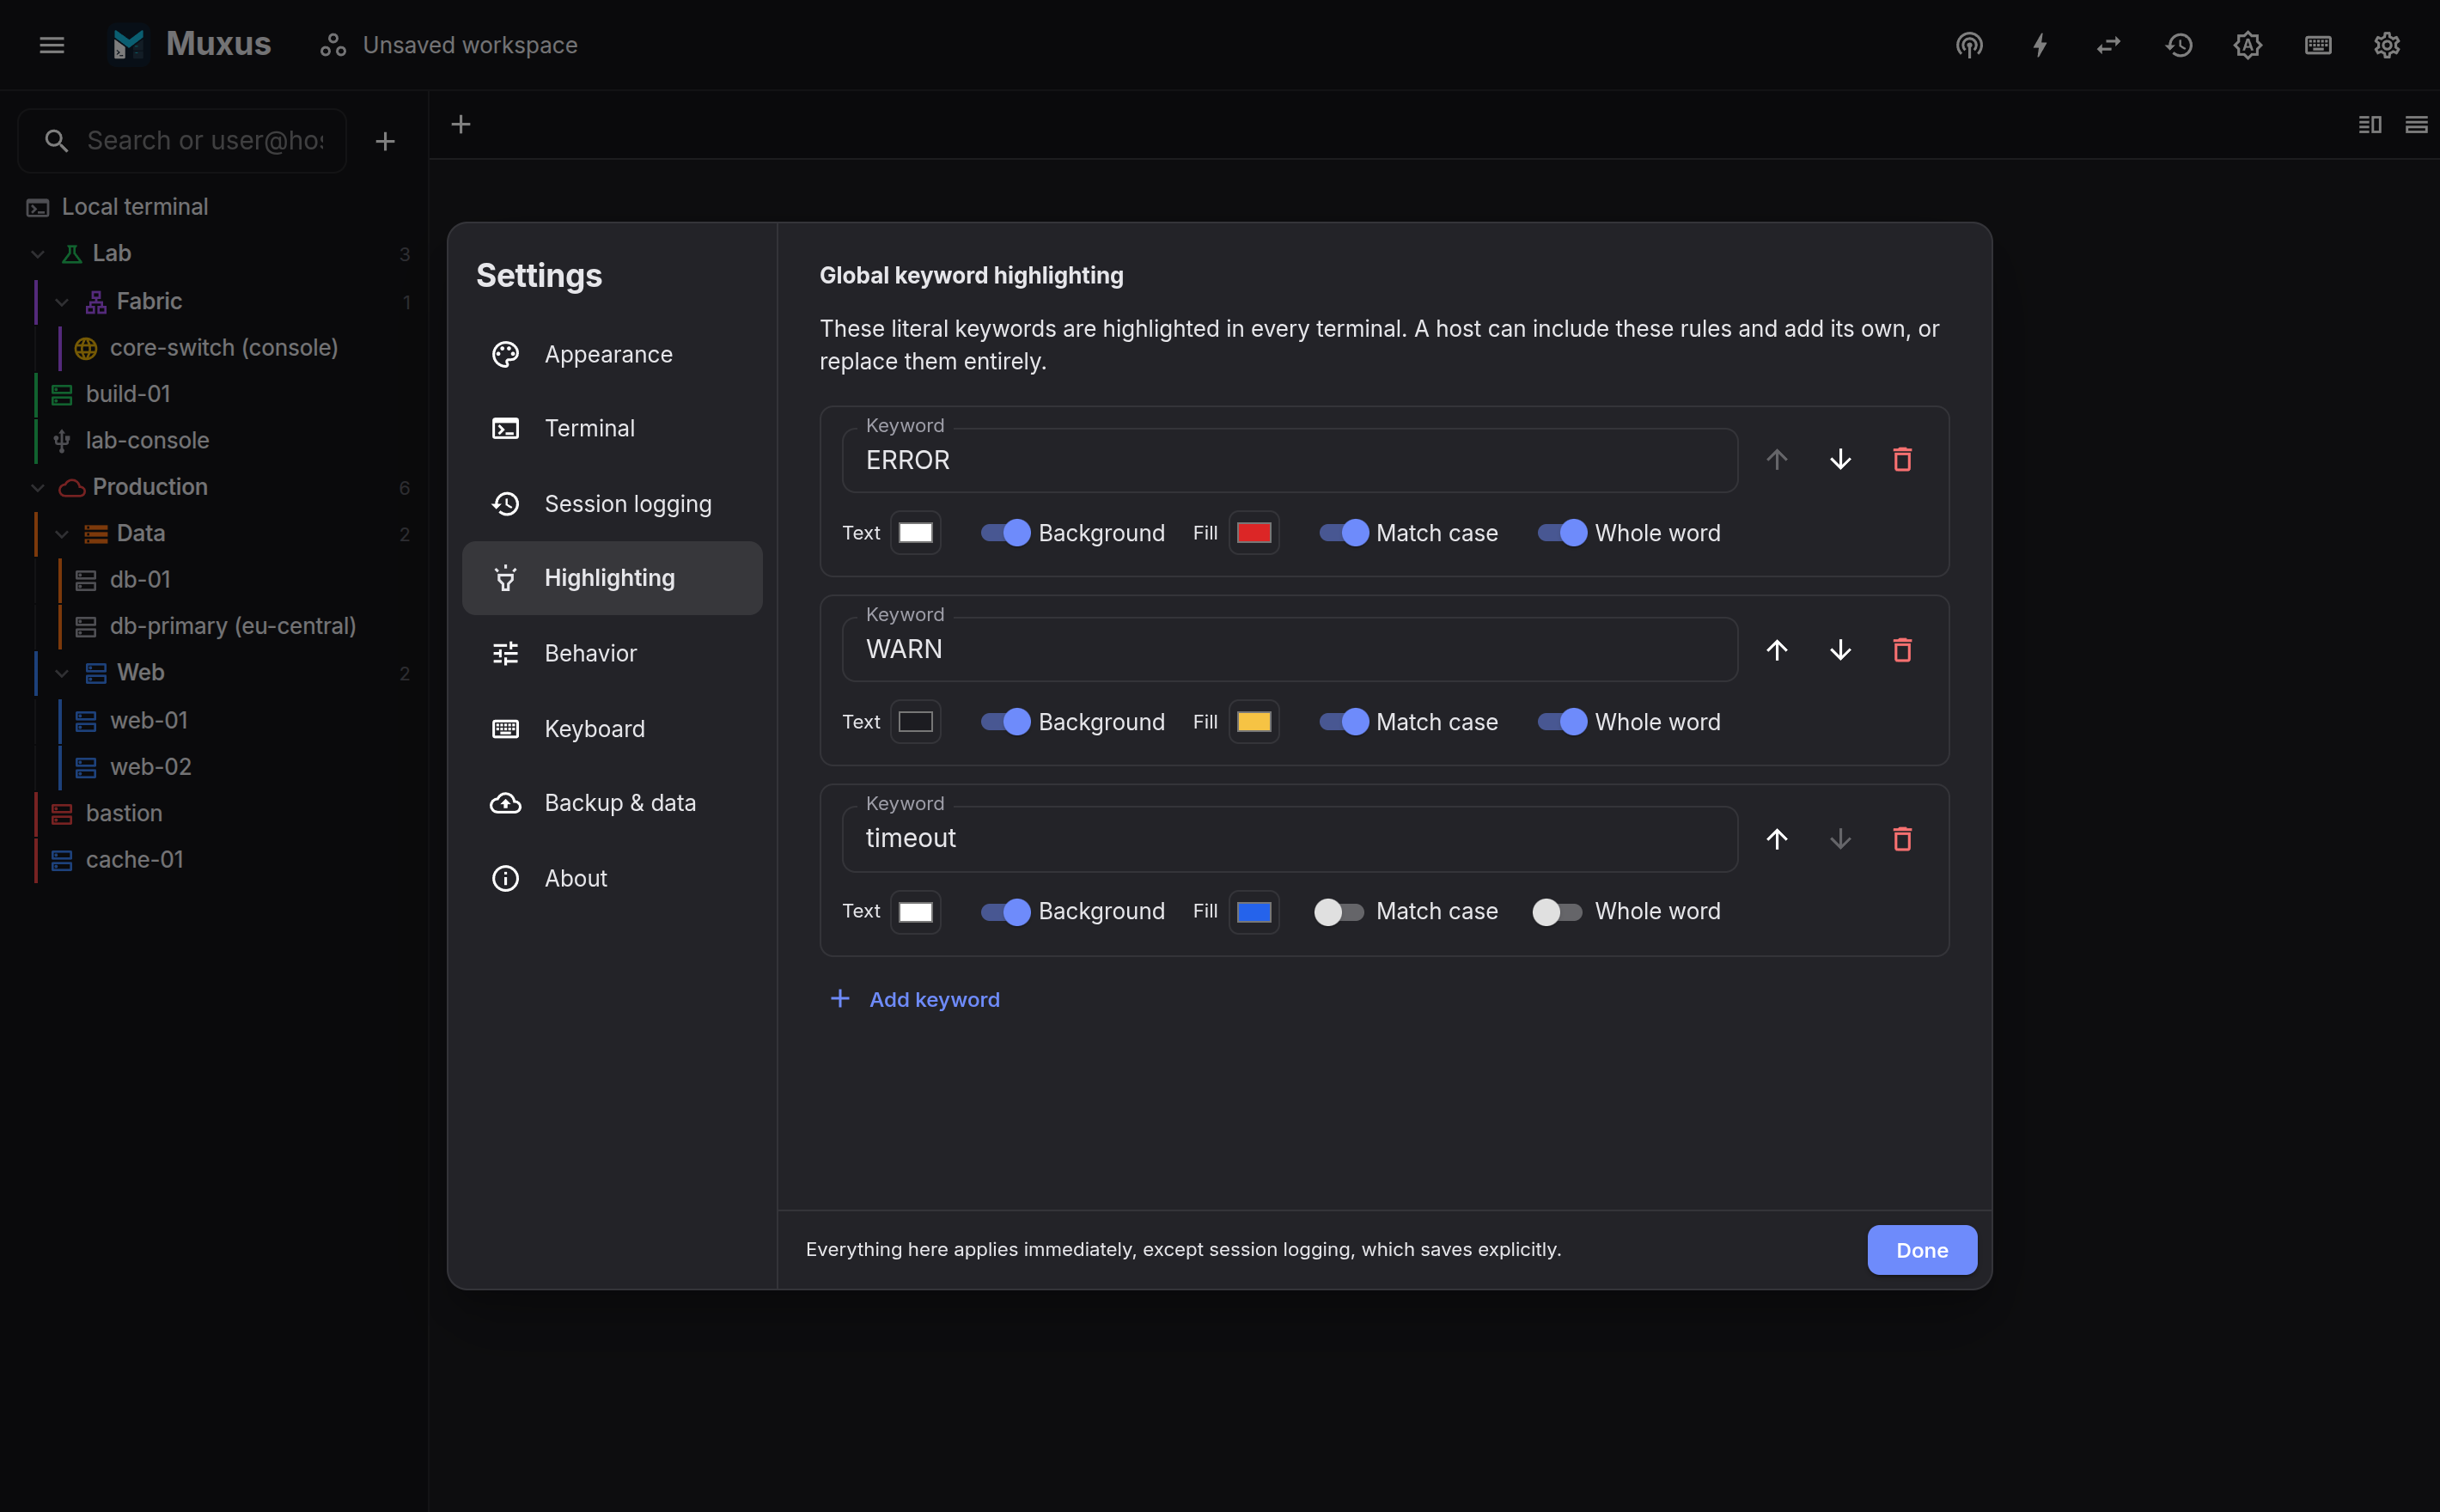Viewport: 2440px width, 1512px height.
Task: Move the WARN keyword down
Action: [x=1840, y=650]
